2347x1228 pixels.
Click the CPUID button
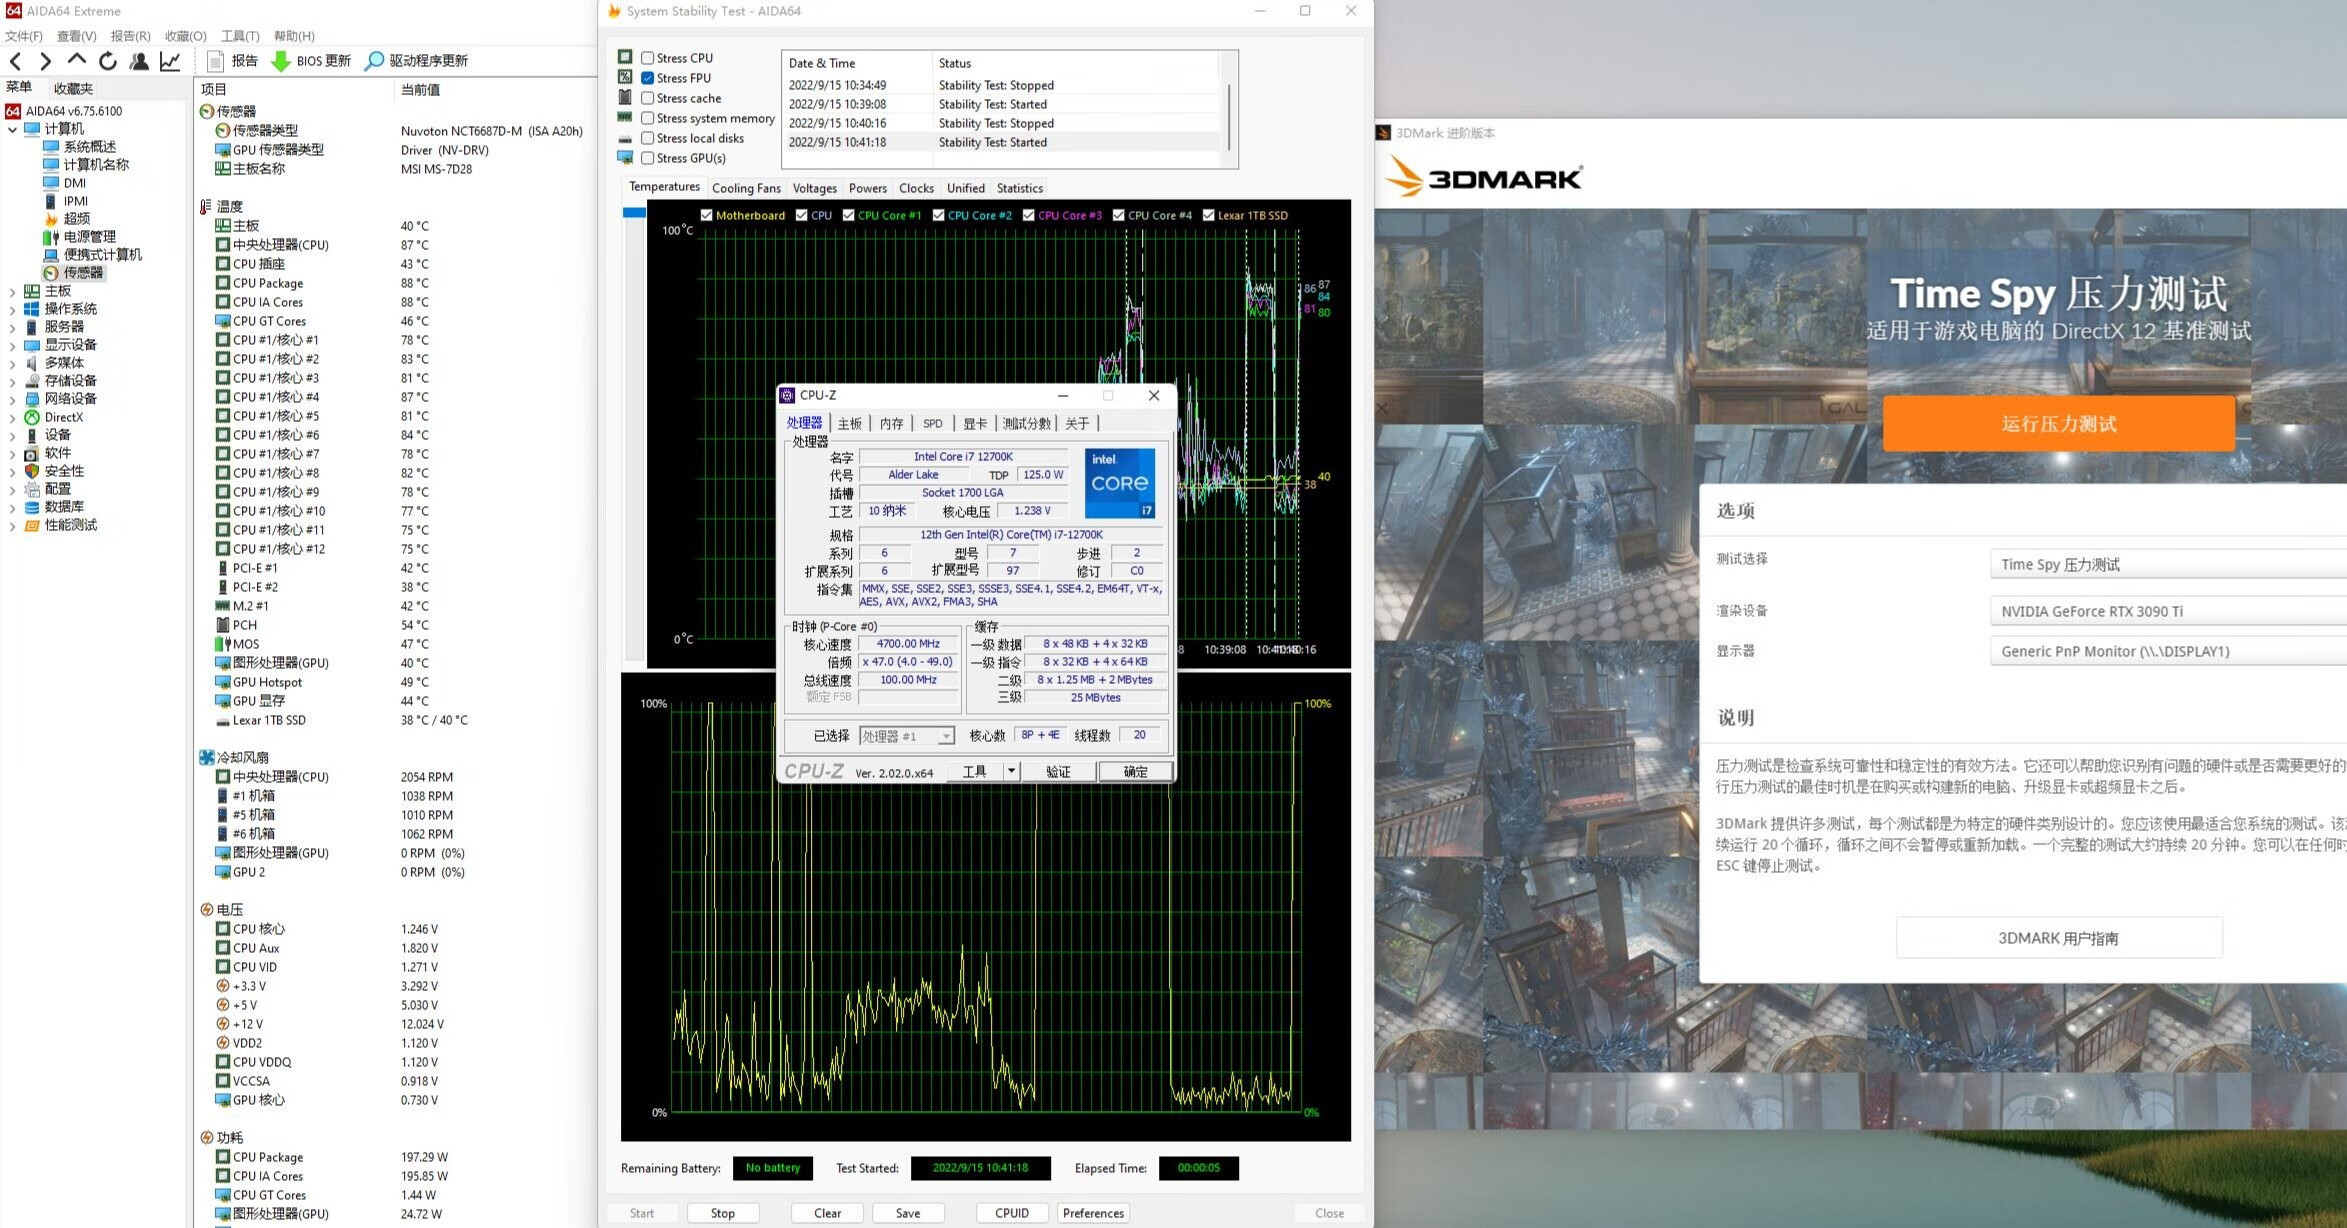1012,1213
